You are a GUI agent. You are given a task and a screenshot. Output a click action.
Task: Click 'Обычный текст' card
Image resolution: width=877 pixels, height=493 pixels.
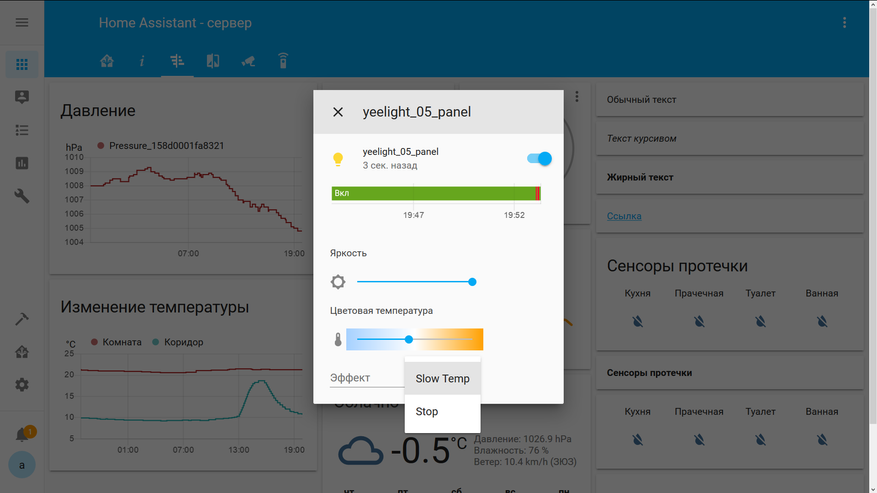pyautogui.click(x=730, y=100)
